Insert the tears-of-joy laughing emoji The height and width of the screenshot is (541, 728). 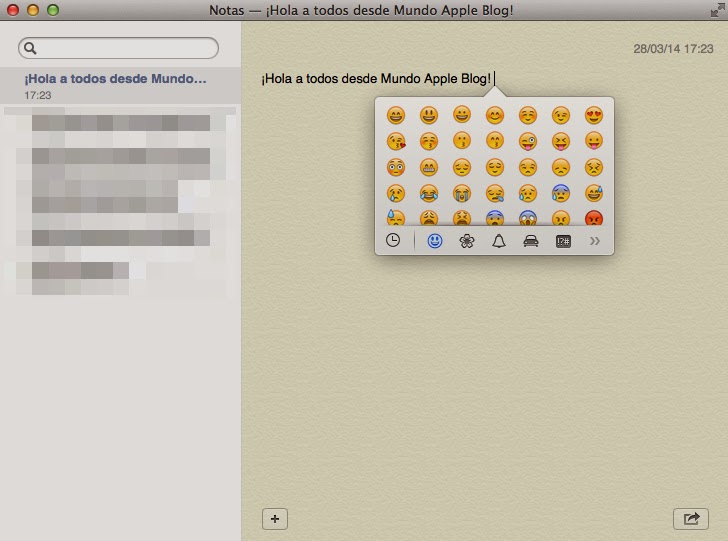tap(429, 193)
